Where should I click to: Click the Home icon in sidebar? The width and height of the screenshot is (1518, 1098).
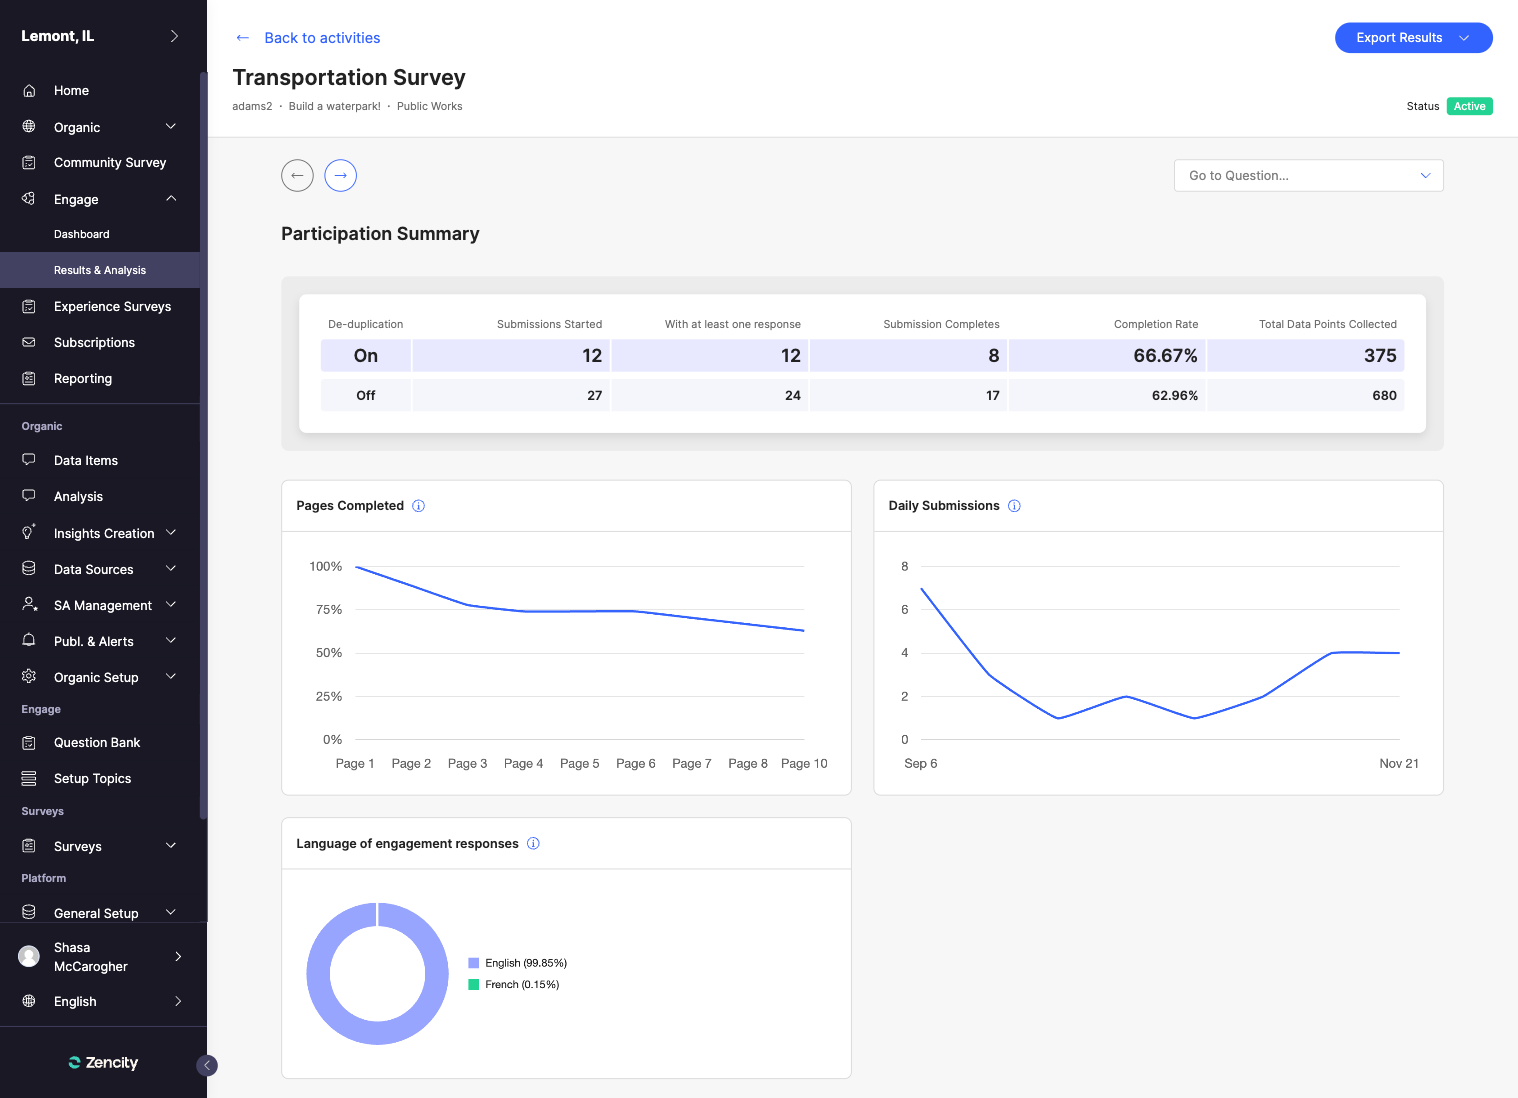pos(29,91)
